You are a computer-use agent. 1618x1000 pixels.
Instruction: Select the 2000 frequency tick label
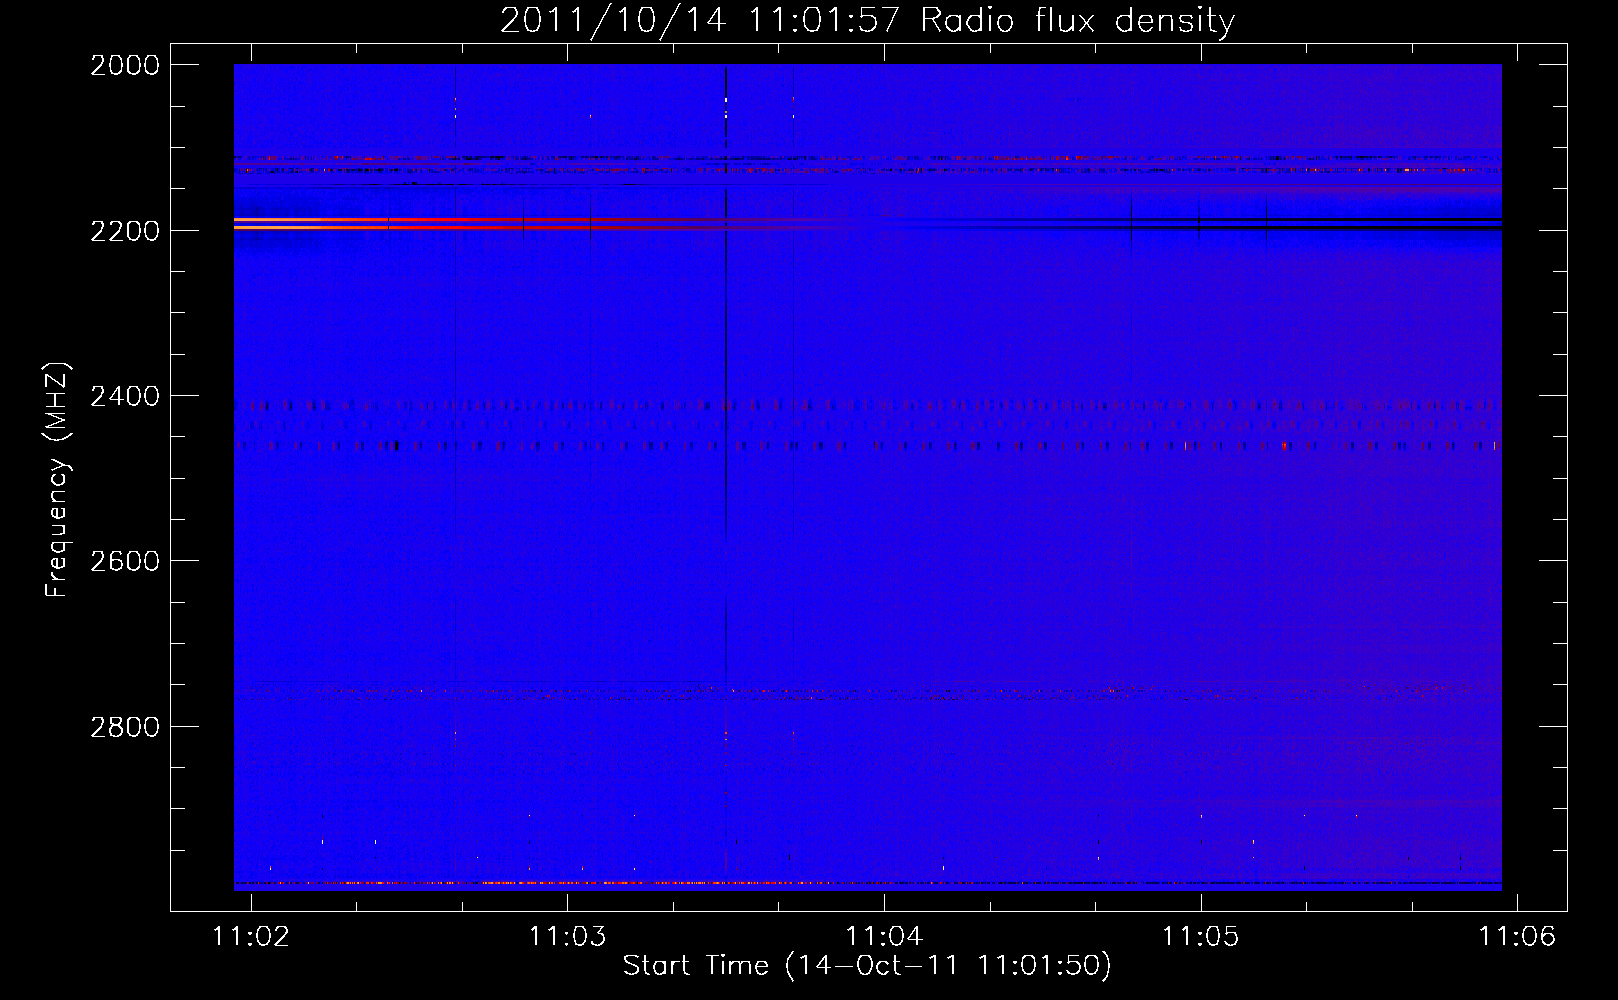click(125, 65)
